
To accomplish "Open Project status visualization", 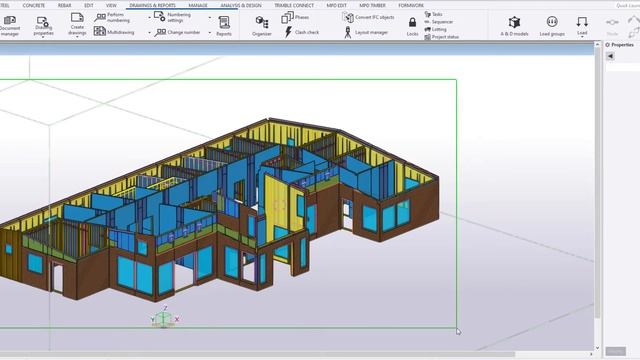I will coord(442,37).
